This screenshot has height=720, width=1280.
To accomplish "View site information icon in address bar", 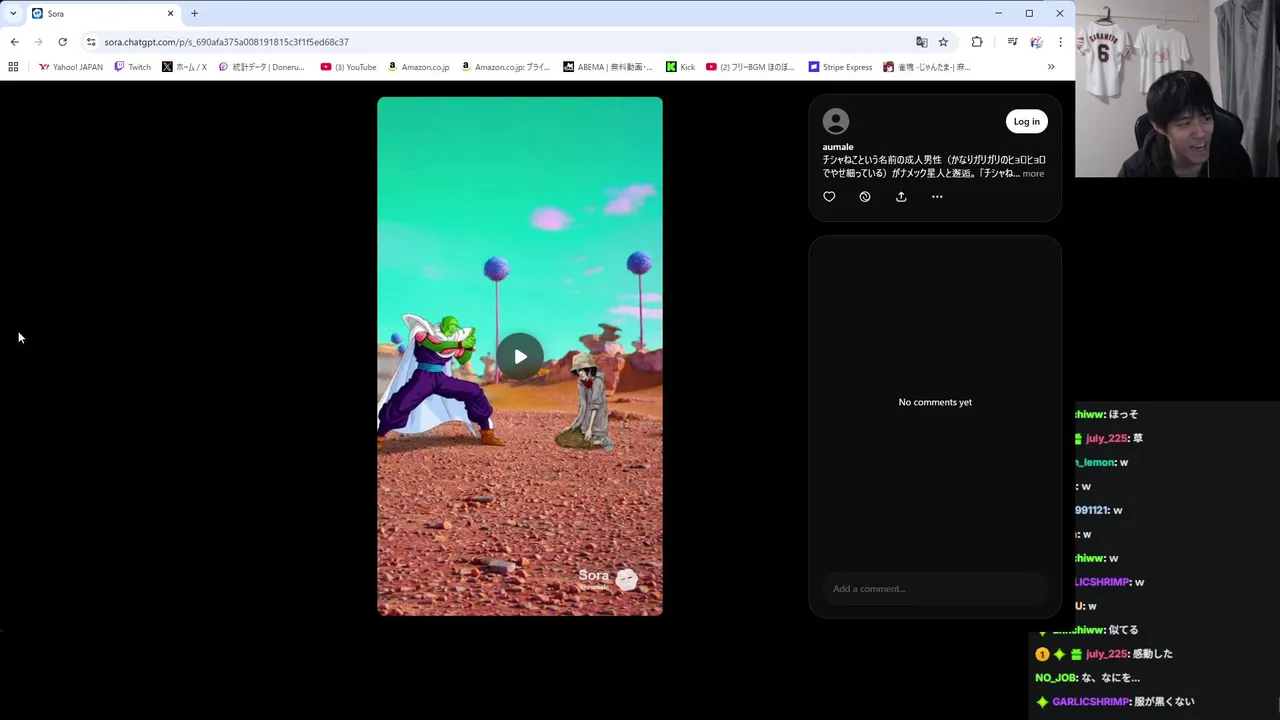I will pyautogui.click(x=91, y=42).
